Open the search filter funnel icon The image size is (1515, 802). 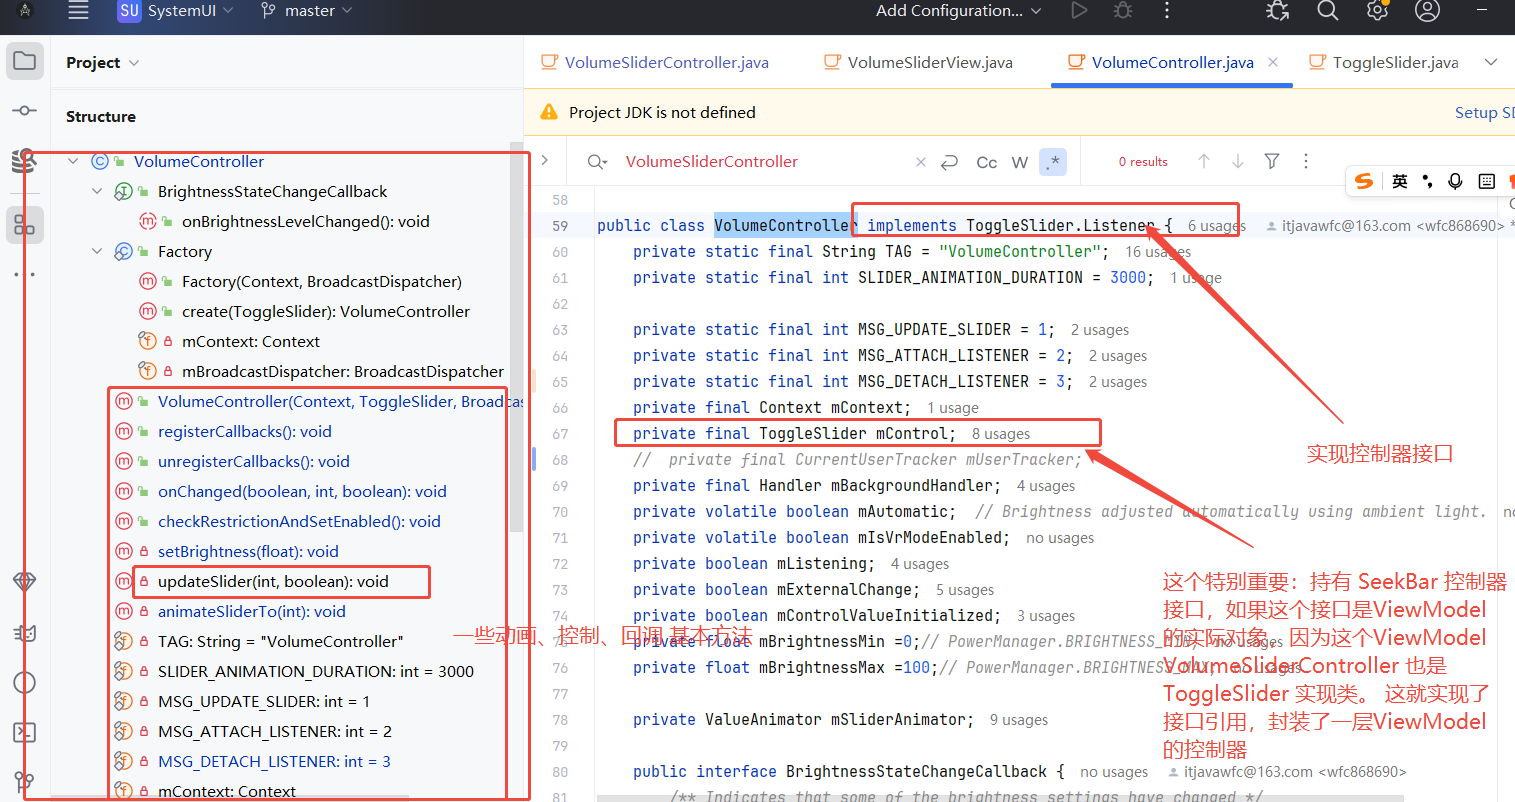[1272, 161]
